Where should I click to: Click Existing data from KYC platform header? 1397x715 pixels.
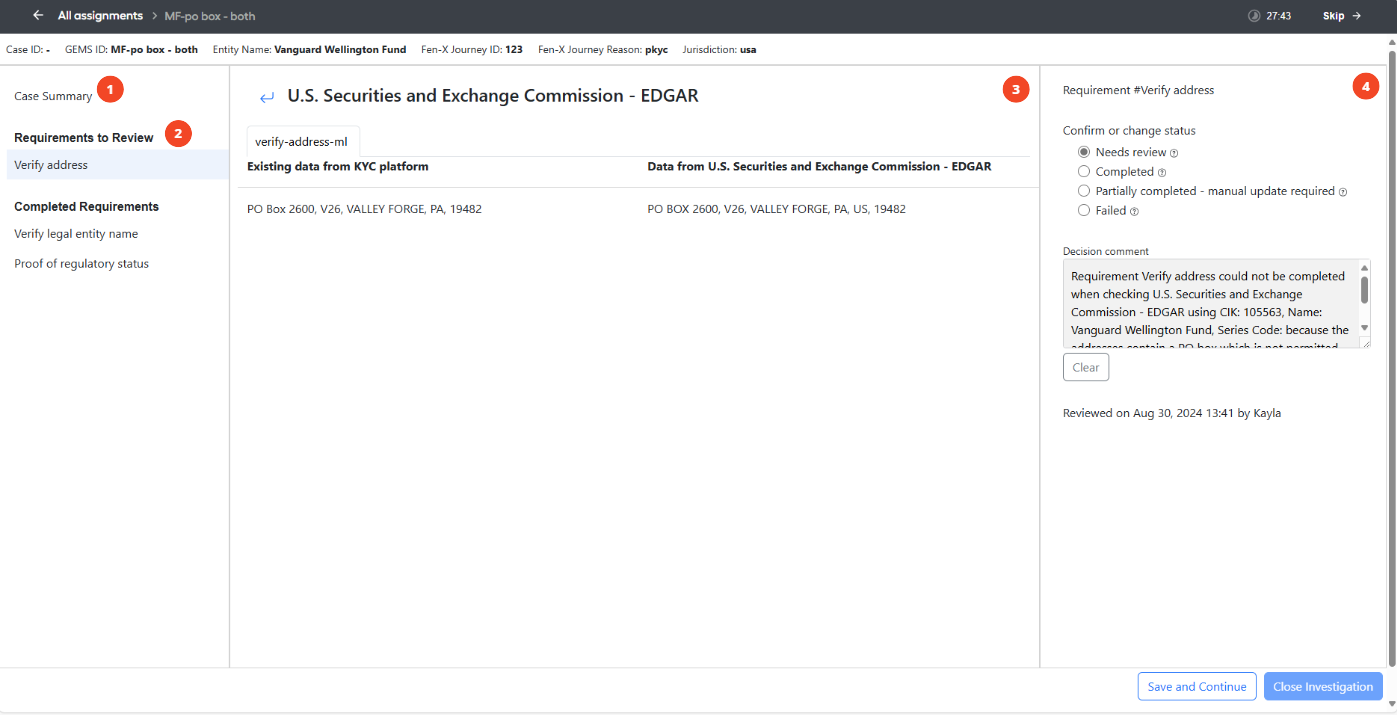[x=338, y=167]
